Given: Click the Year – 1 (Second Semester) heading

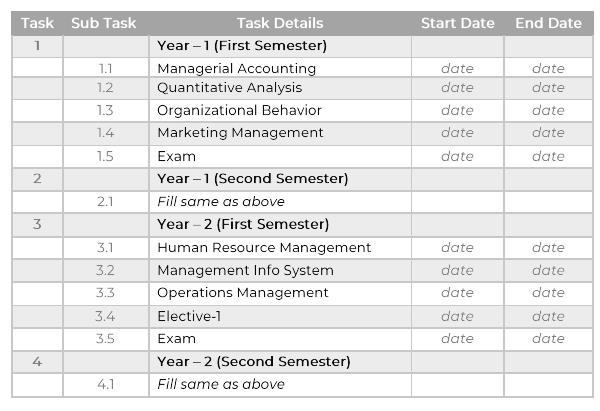Looking at the screenshot, I should pos(253,179).
